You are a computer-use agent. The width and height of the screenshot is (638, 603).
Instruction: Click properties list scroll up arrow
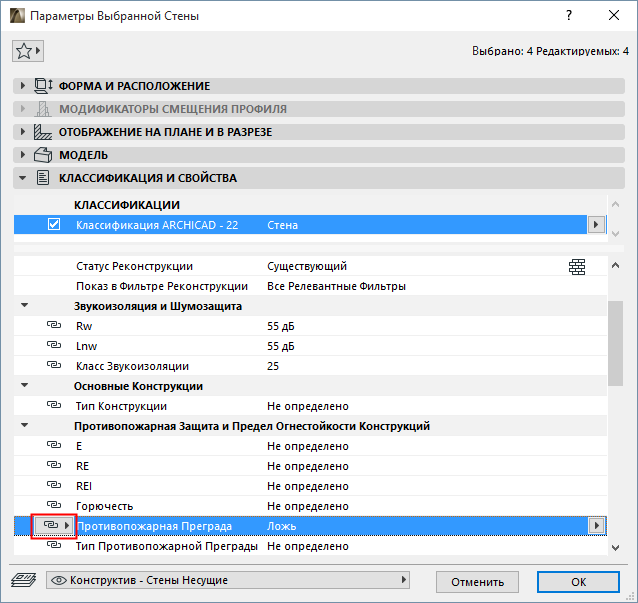616,265
